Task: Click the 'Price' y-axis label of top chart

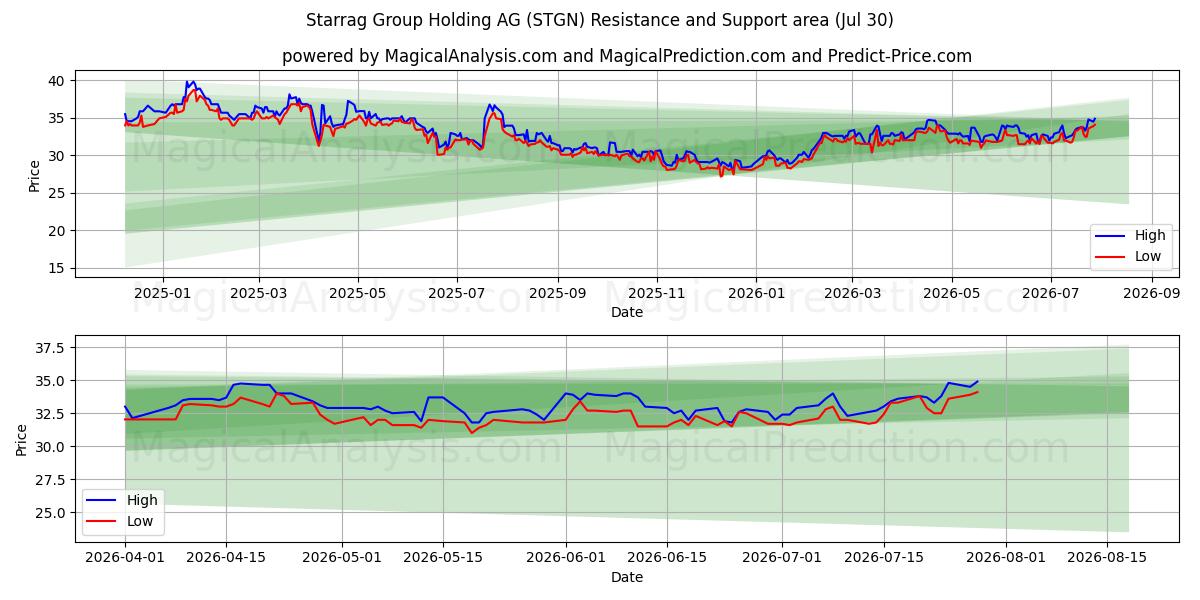Action: pos(34,176)
